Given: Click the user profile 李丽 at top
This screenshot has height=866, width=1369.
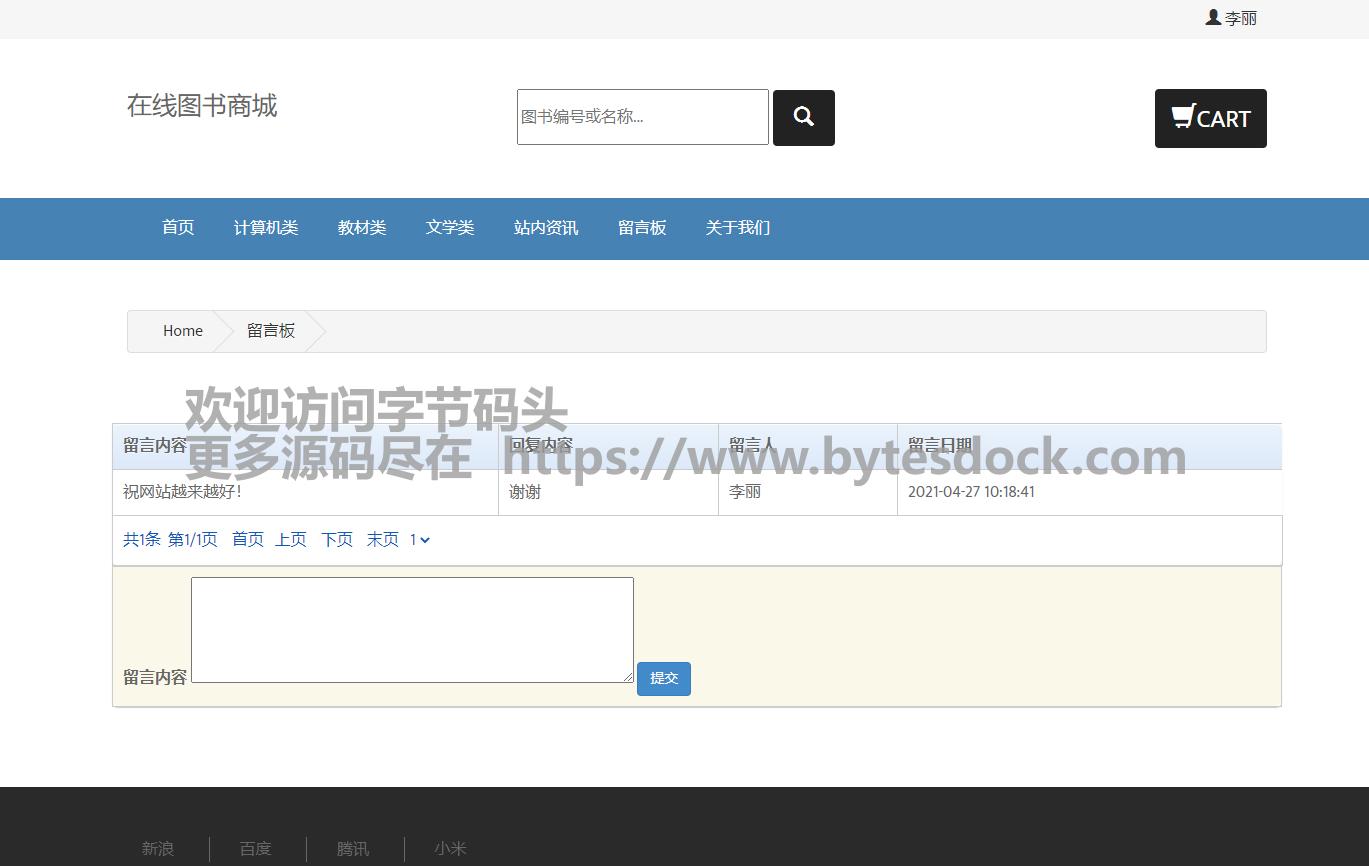Looking at the screenshot, I should [1231, 18].
